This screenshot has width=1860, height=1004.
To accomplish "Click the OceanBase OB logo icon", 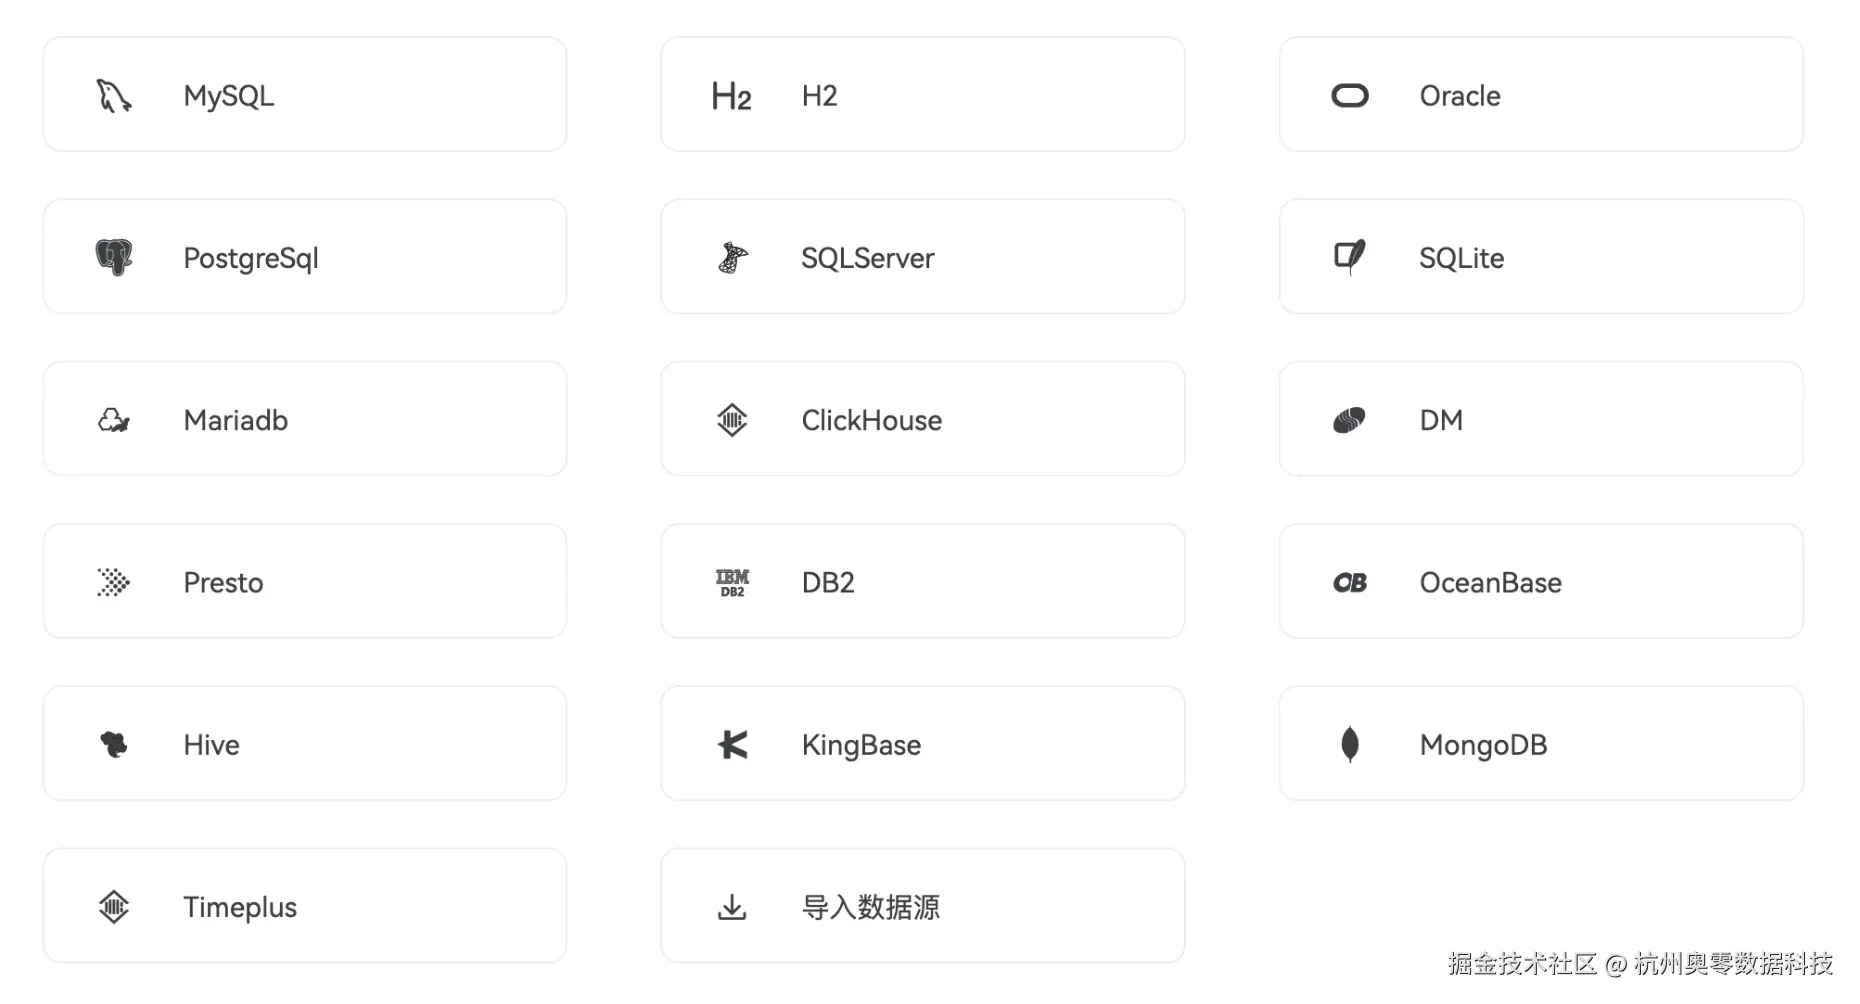I will pyautogui.click(x=1350, y=582).
